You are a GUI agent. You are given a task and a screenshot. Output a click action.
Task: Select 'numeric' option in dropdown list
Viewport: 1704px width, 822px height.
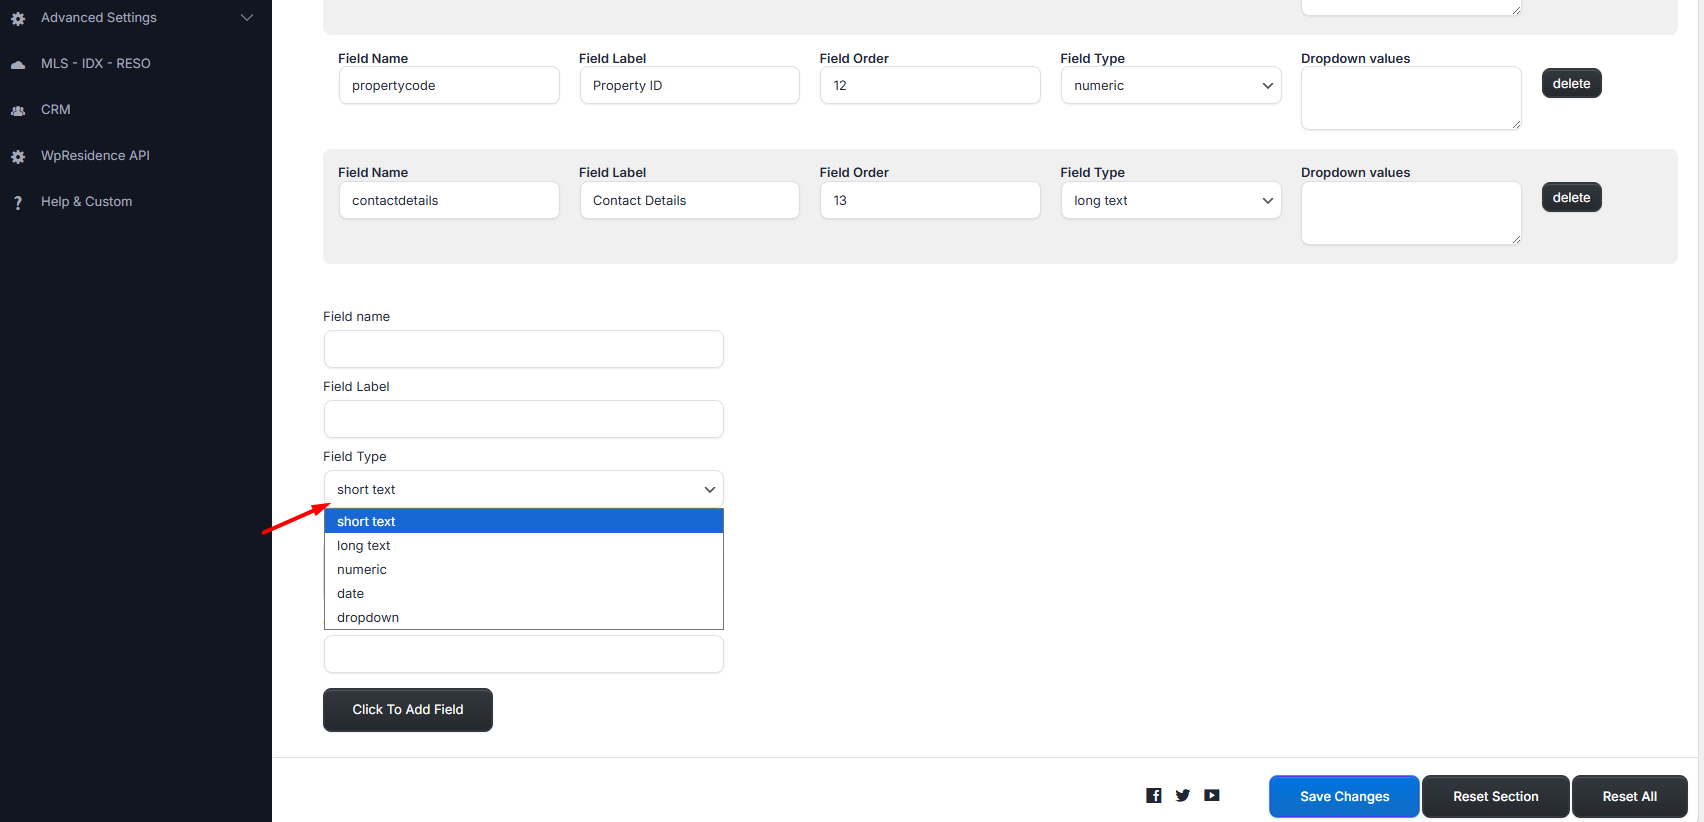click(362, 570)
